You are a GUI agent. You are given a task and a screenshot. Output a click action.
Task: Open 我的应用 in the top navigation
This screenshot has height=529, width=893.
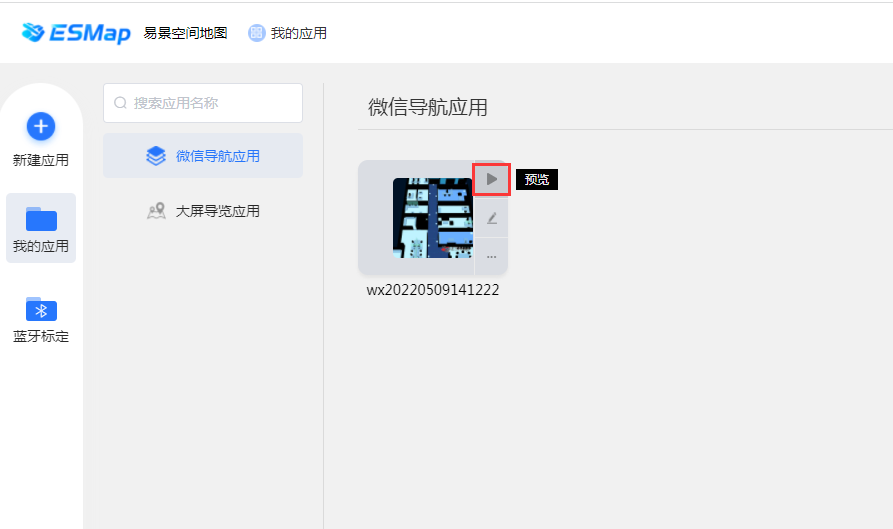pyautogui.click(x=288, y=33)
